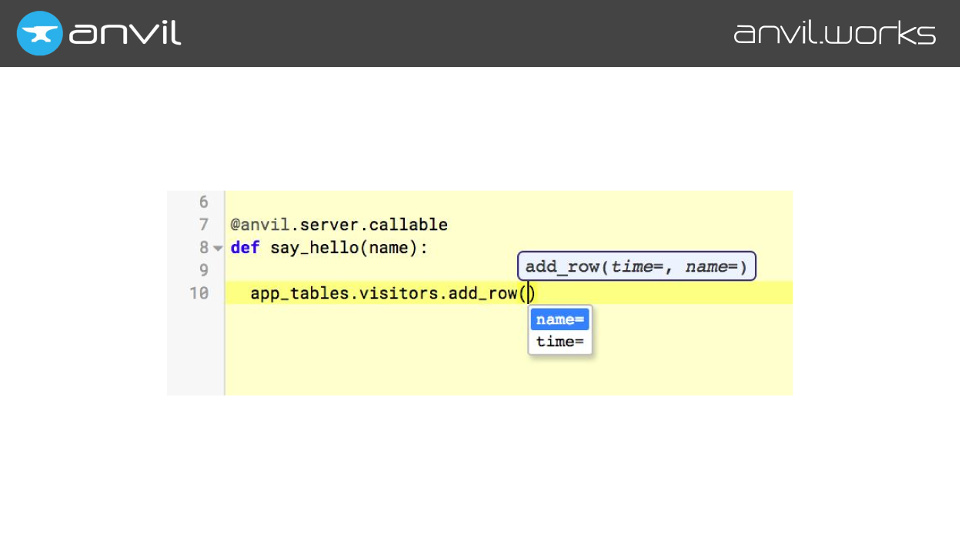Click the anvil wordmark in the header
The width and height of the screenshot is (960, 540).
[x=125, y=33]
